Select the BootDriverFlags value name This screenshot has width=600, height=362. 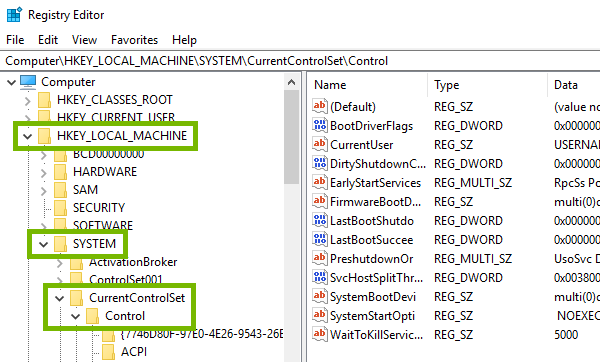point(372,126)
